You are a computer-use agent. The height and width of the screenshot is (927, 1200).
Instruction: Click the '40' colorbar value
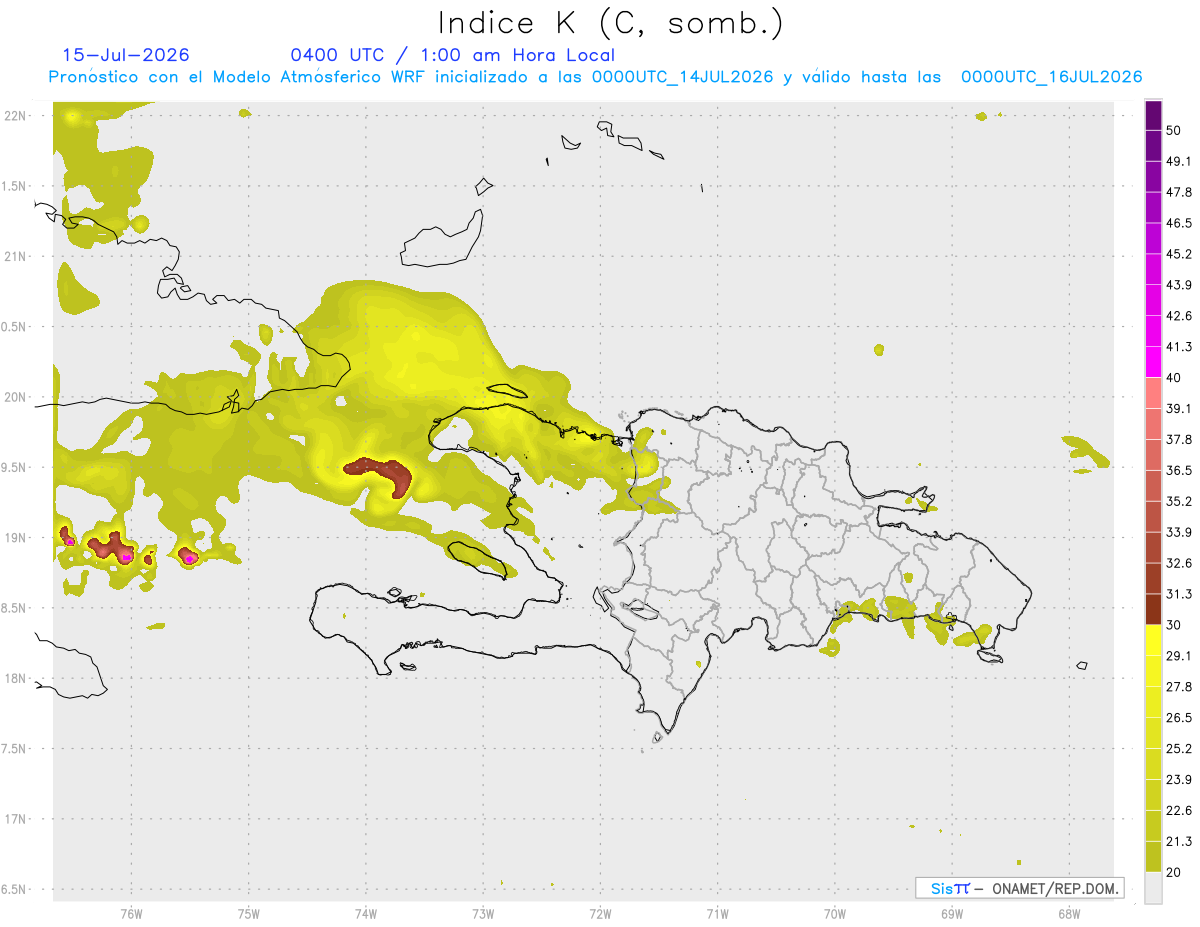1174,378
